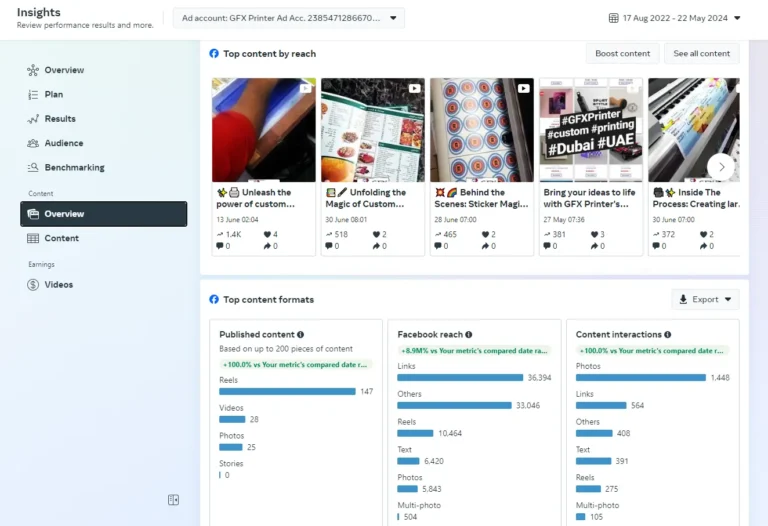Click the 1,448 Photos interactions value
Viewport: 768px width, 526px height.
pyautogui.click(x=720, y=378)
